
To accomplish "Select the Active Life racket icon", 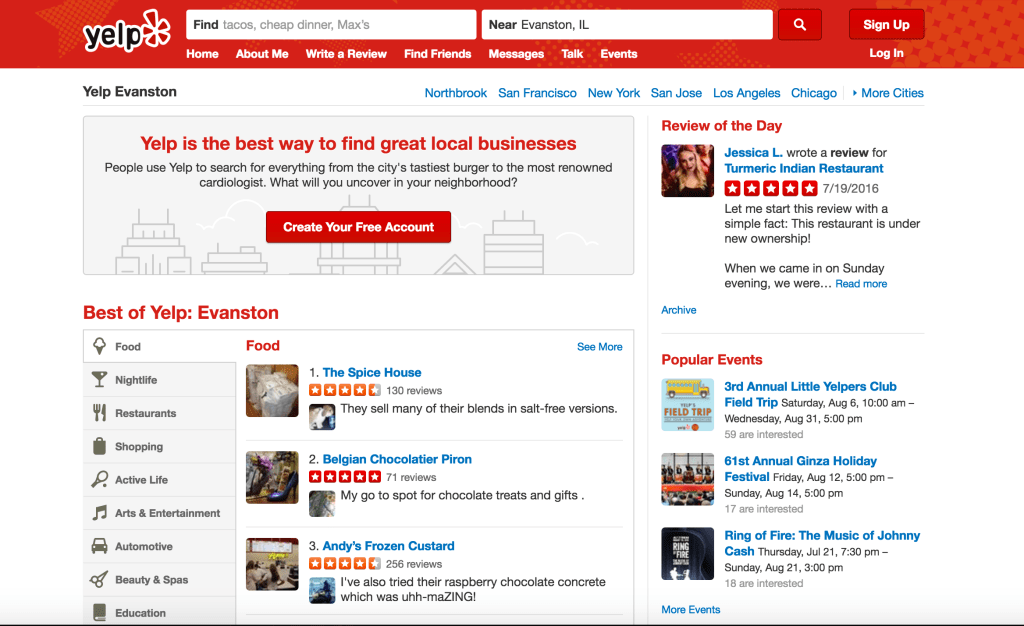I will click(99, 479).
